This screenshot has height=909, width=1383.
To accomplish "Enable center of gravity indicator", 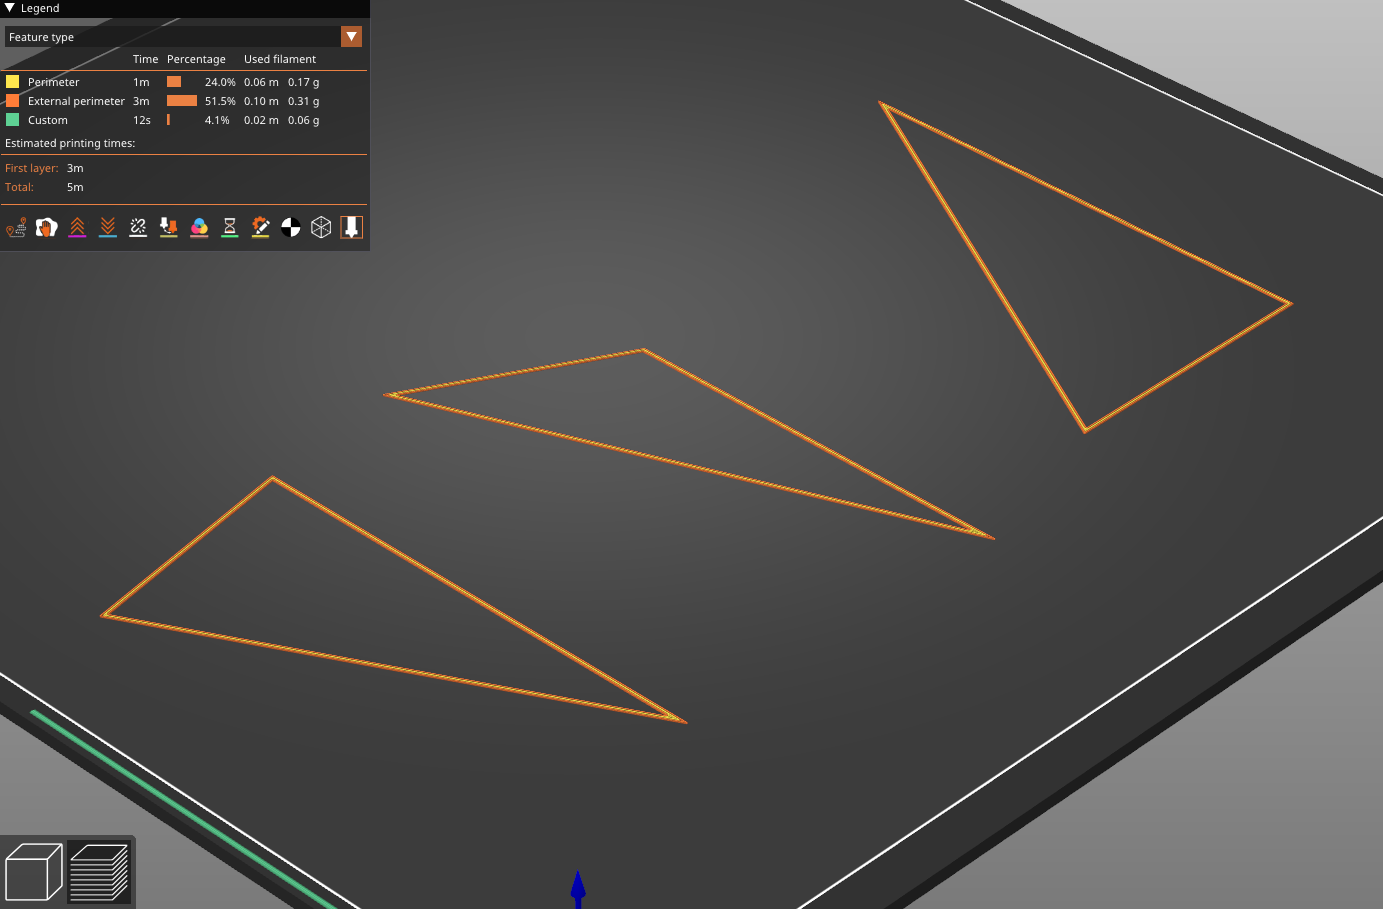I will click(x=290, y=227).
